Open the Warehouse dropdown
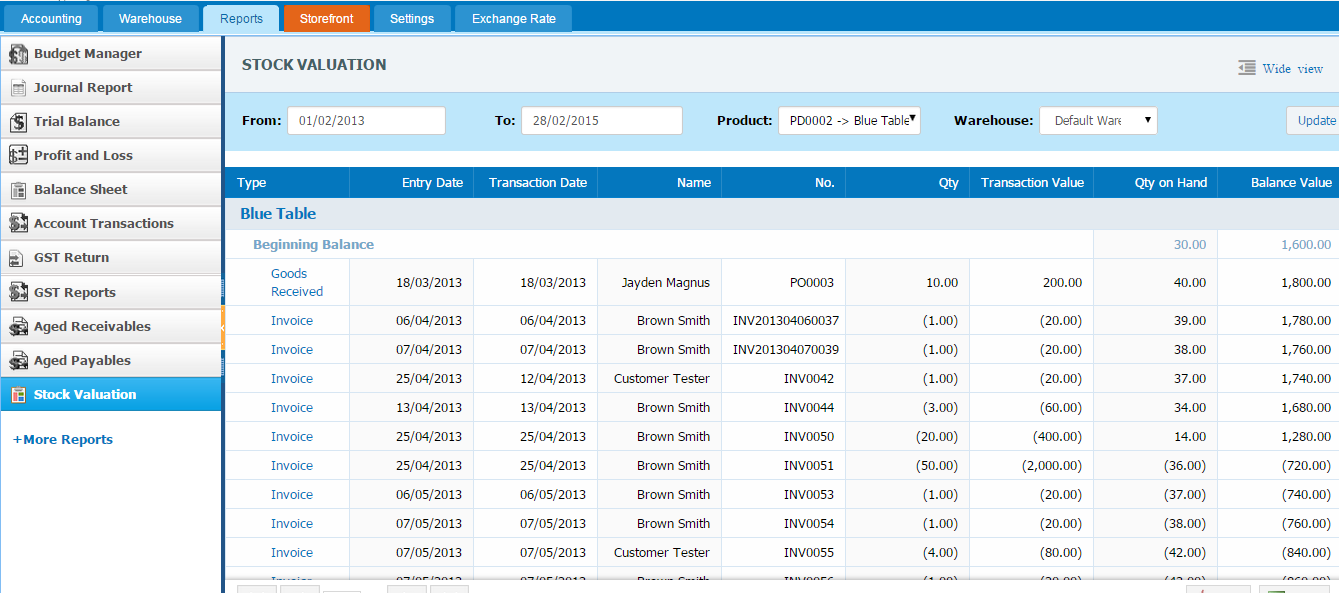 click(x=1098, y=120)
